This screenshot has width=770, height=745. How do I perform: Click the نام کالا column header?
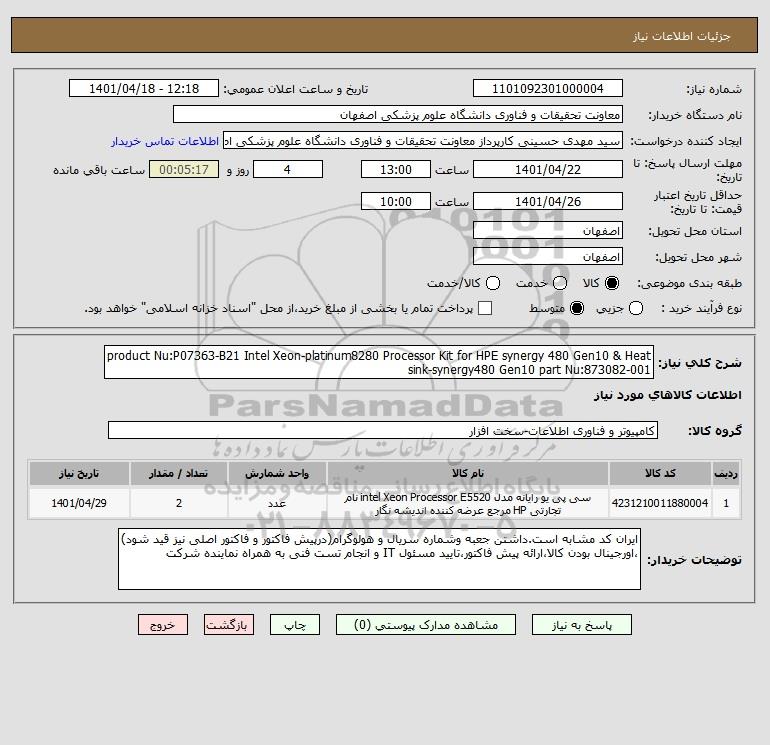[468, 473]
